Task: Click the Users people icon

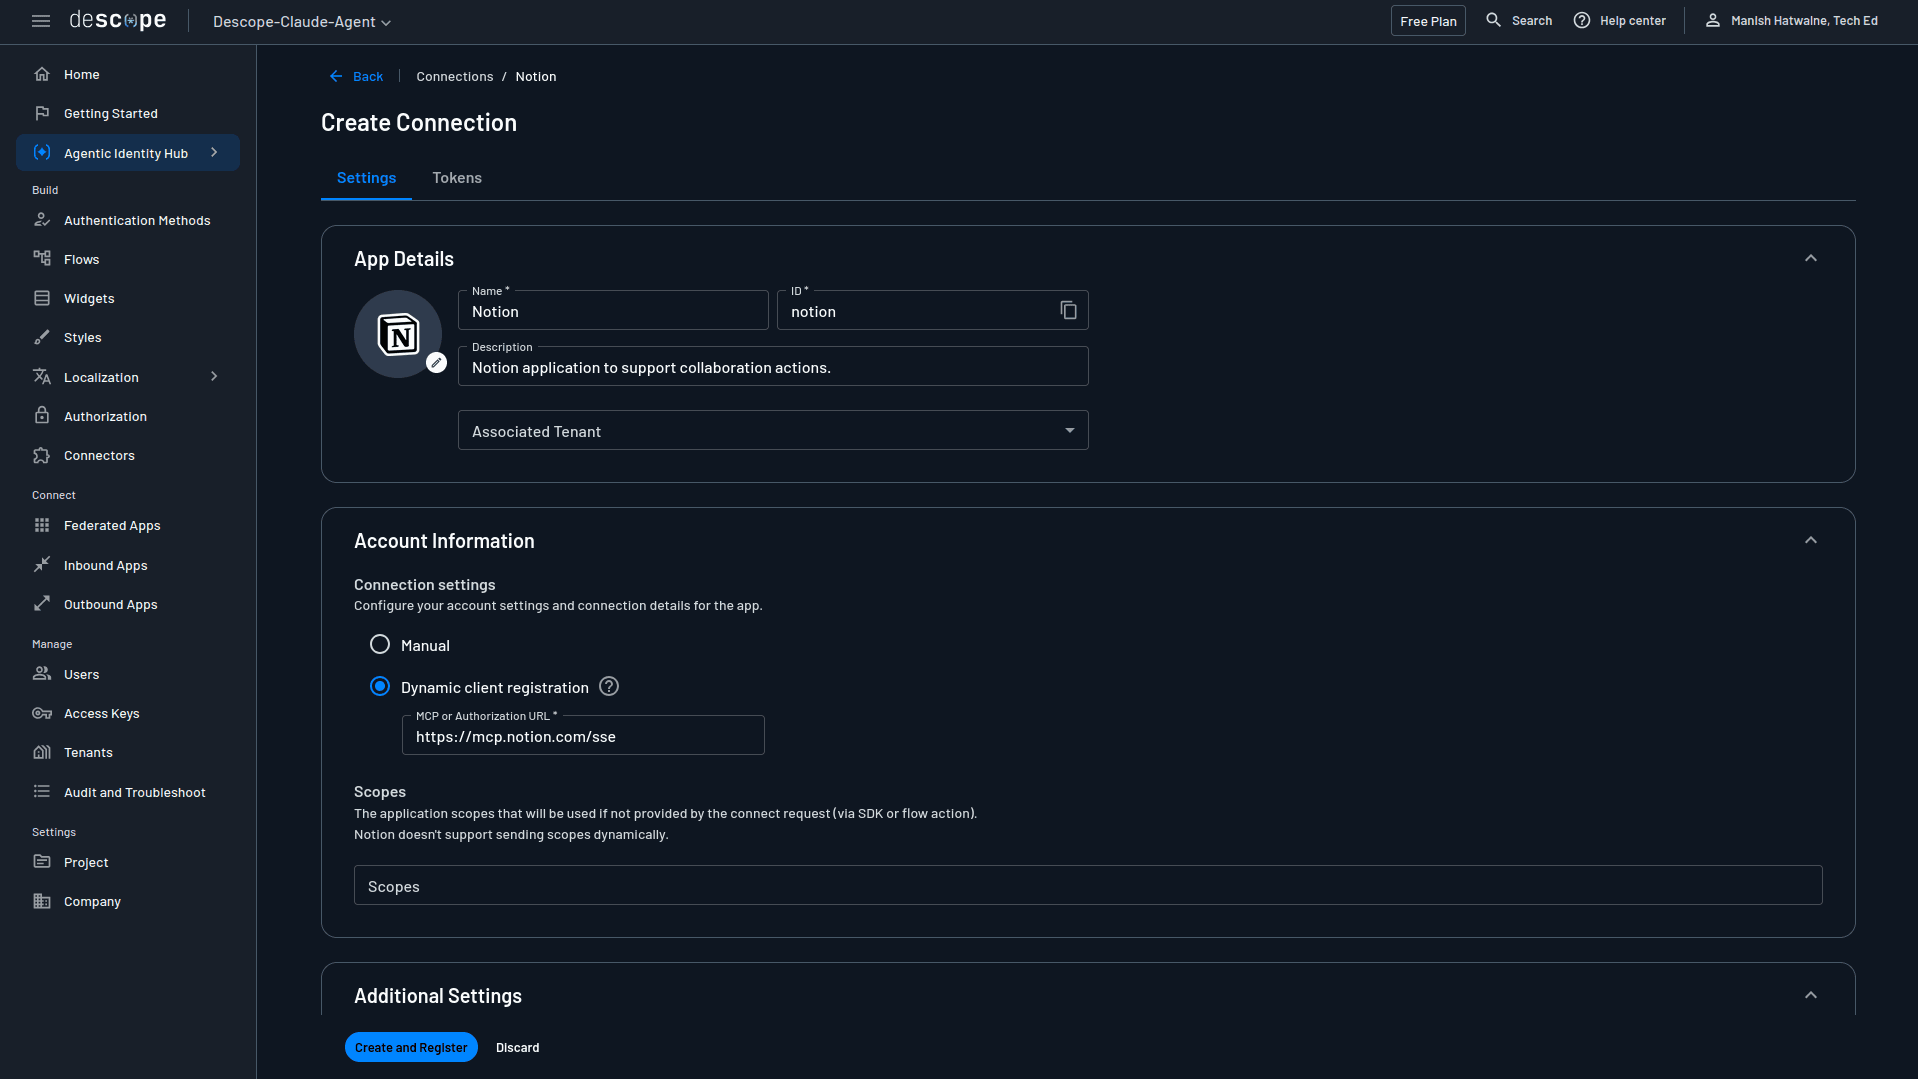Action: click(x=42, y=674)
